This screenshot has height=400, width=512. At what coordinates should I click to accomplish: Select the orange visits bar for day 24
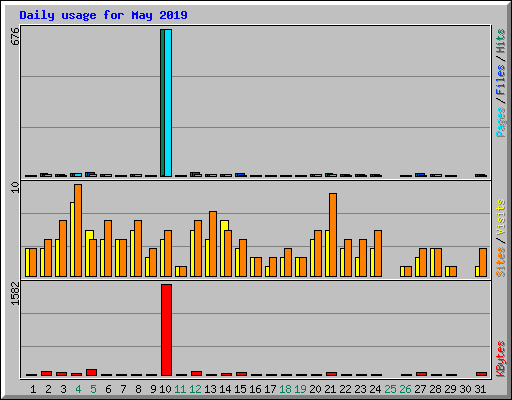point(378,253)
